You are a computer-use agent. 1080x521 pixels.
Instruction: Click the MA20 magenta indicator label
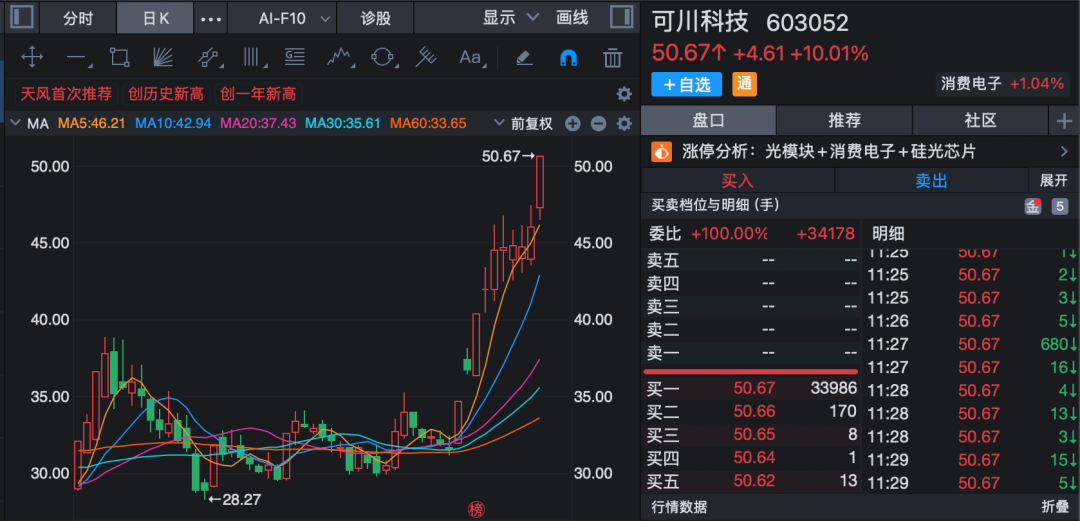pyautogui.click(x=258, y=124)
